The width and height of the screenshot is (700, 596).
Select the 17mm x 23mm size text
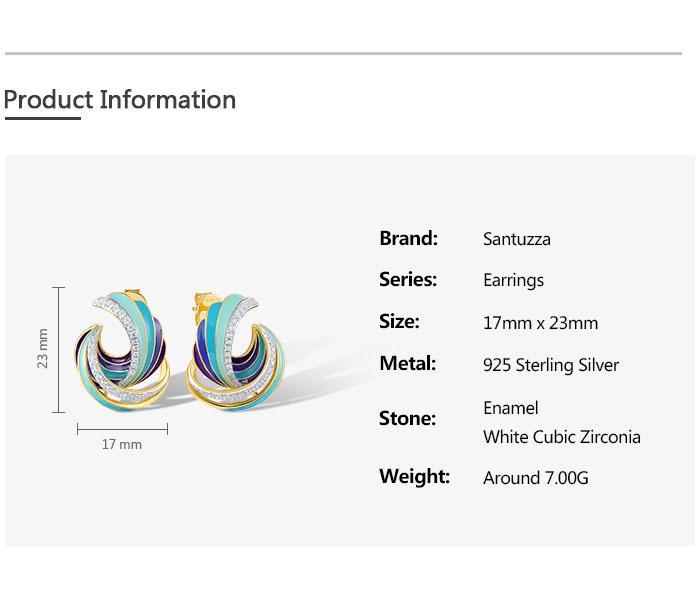pyautogui.click(x=540, y=323)
